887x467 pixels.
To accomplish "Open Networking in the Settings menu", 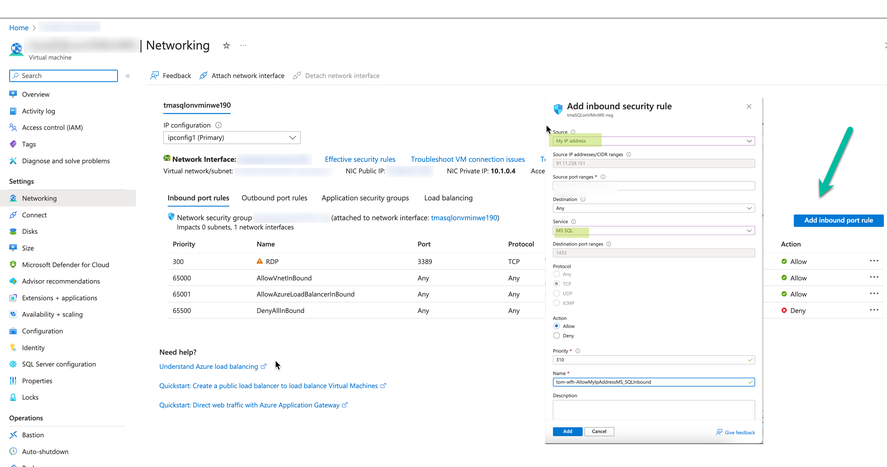I will [68, 198].
